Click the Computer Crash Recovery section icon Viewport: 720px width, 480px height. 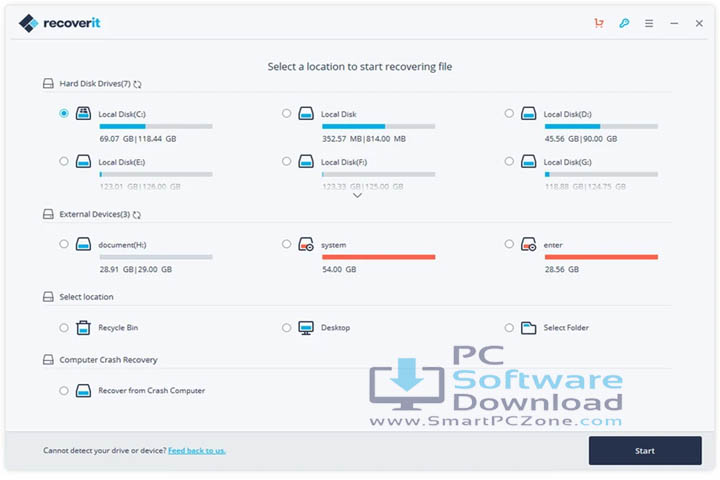tap(48, 360)
